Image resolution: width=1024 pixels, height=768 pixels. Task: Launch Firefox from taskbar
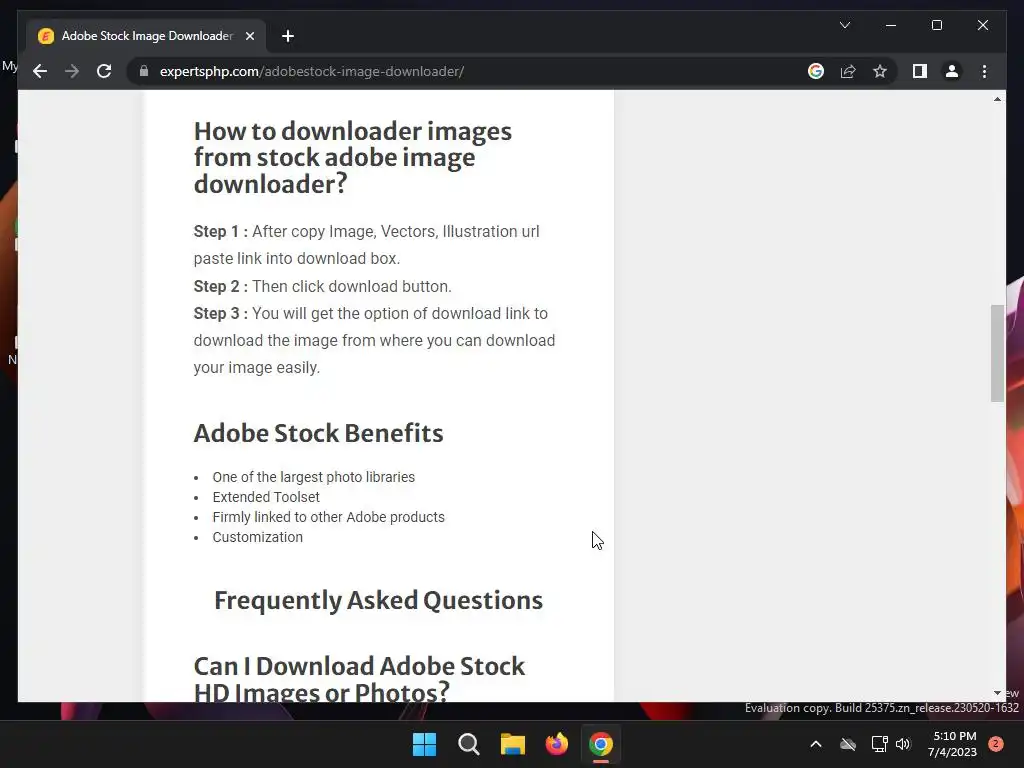pos(557,744)
